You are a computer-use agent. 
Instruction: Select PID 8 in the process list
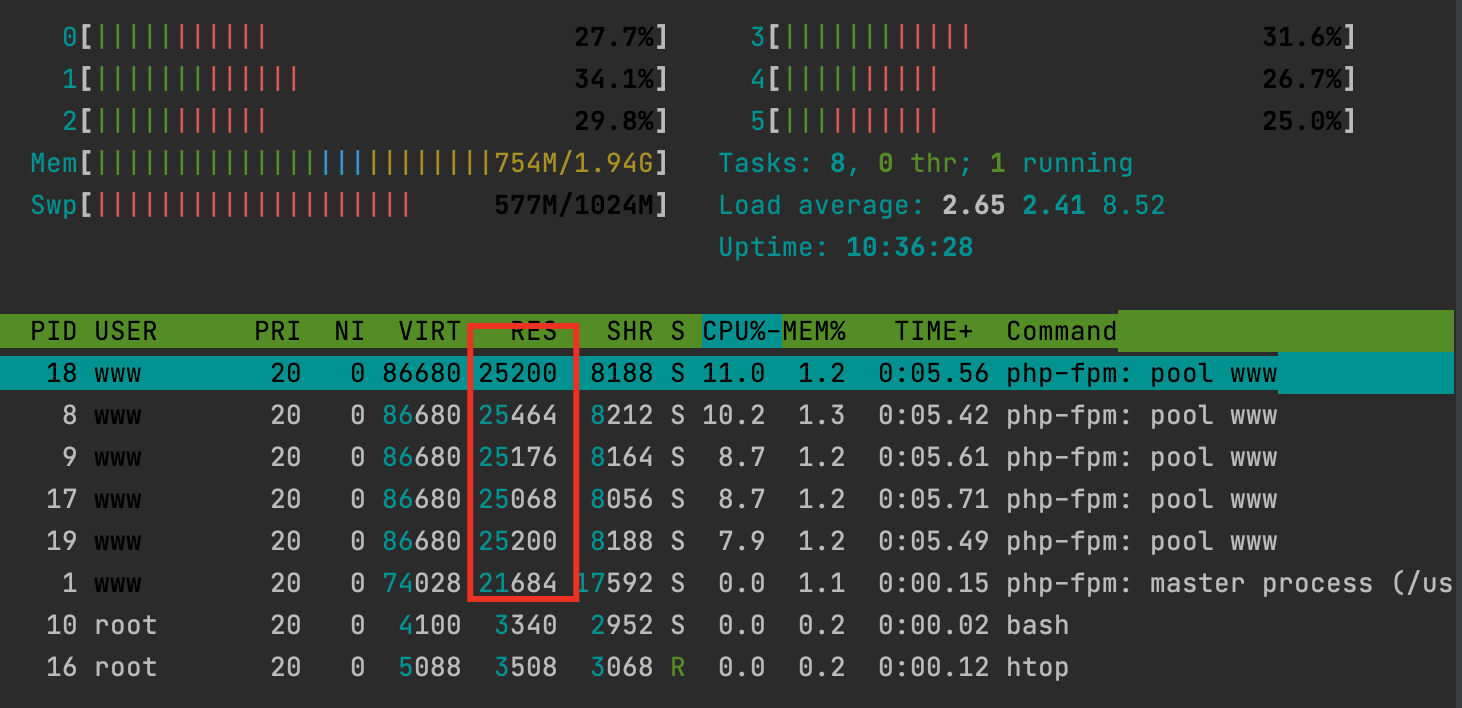69,415
